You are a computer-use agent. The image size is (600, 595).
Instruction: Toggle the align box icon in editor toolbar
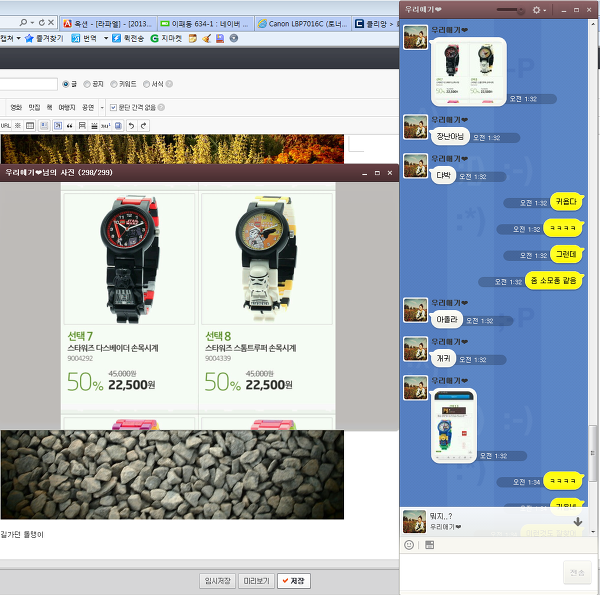[x=44, y=126]
